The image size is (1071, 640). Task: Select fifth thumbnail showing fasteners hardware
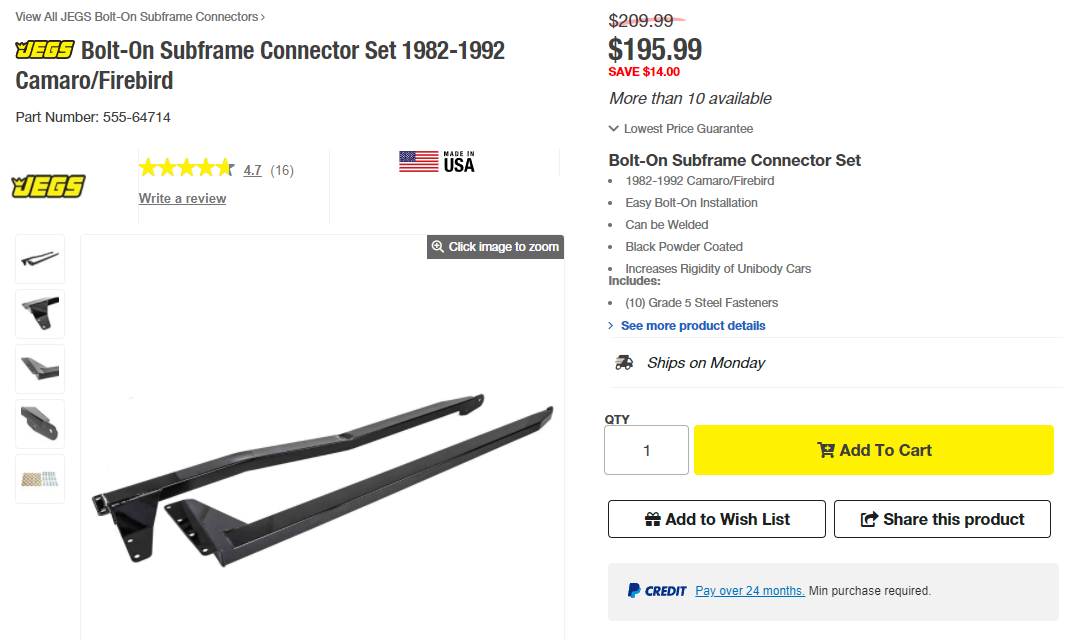40,479
